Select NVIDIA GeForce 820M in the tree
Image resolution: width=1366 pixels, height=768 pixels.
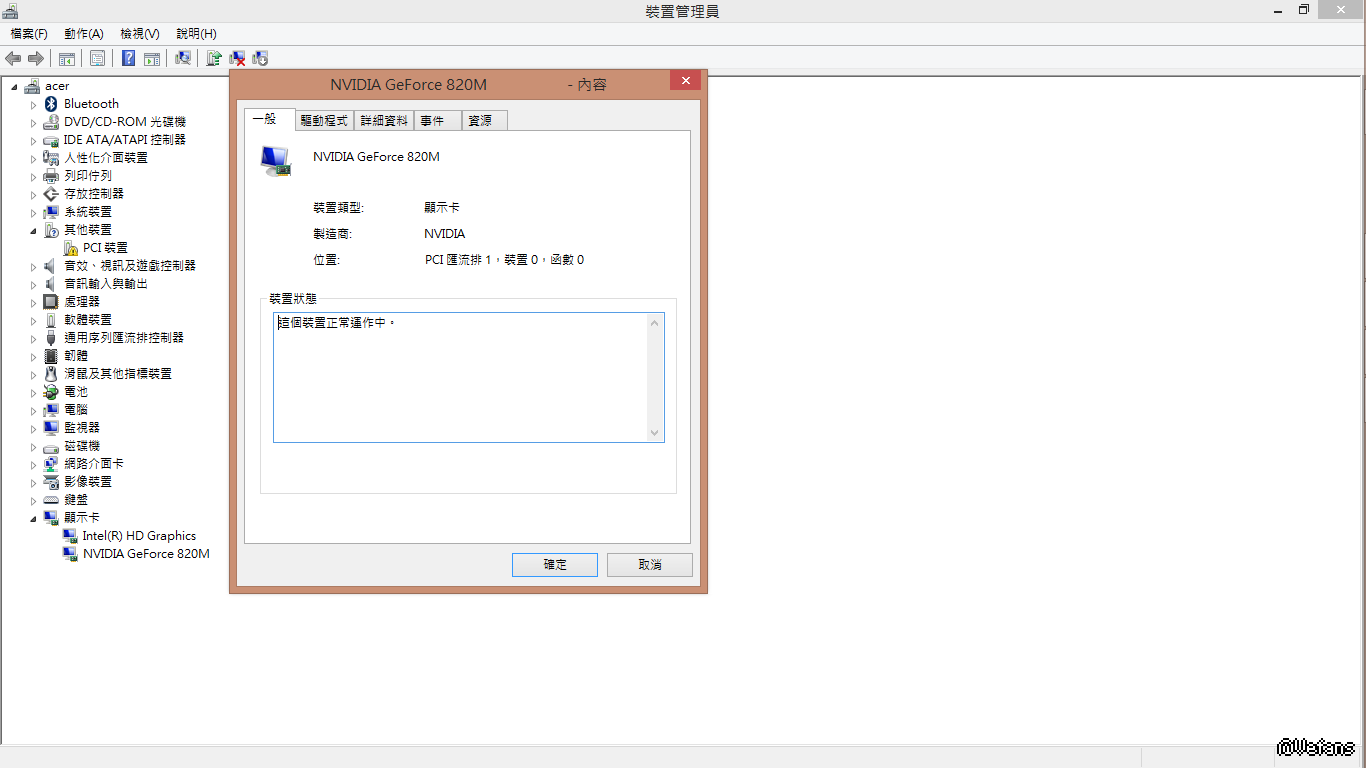(146, 554)
